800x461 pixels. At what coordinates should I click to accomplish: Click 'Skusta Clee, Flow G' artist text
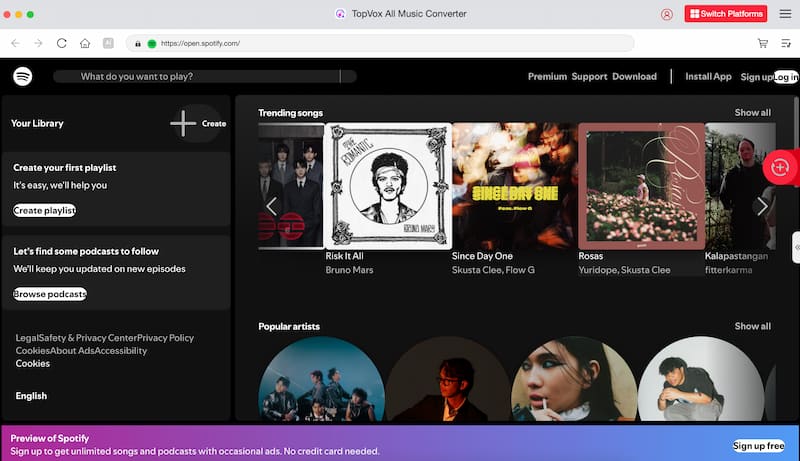click(x=493, y=270)
